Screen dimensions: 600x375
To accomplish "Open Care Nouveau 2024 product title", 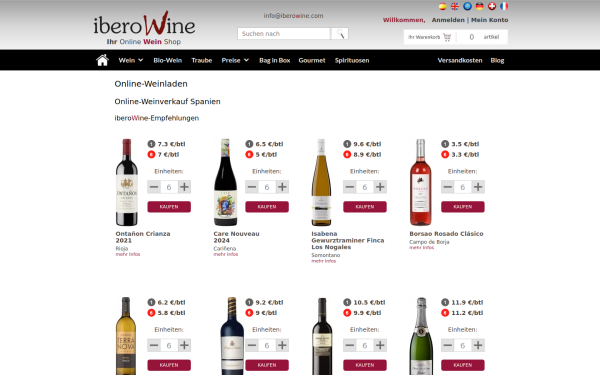I will click(x=236, y=237).
